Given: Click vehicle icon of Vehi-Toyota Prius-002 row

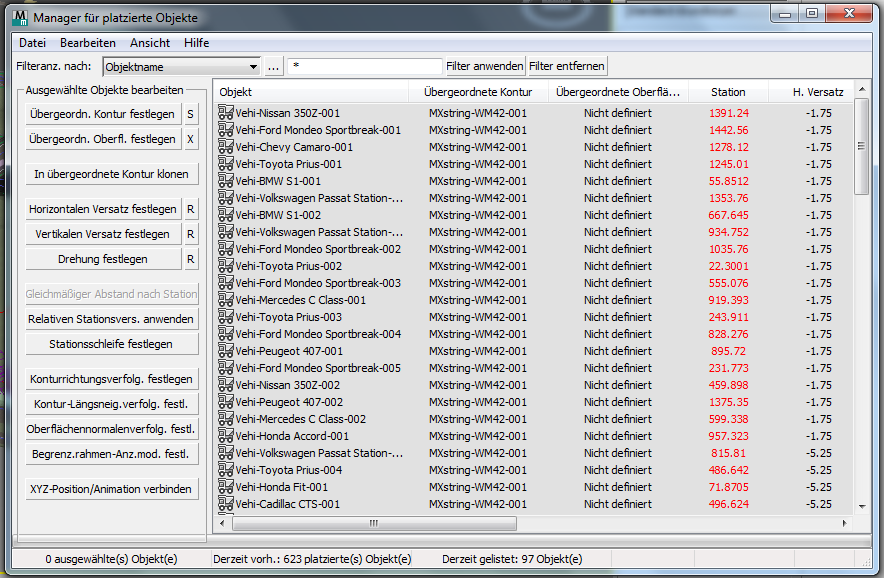Looking at the screenshot, I should click(x=226, y=266).
